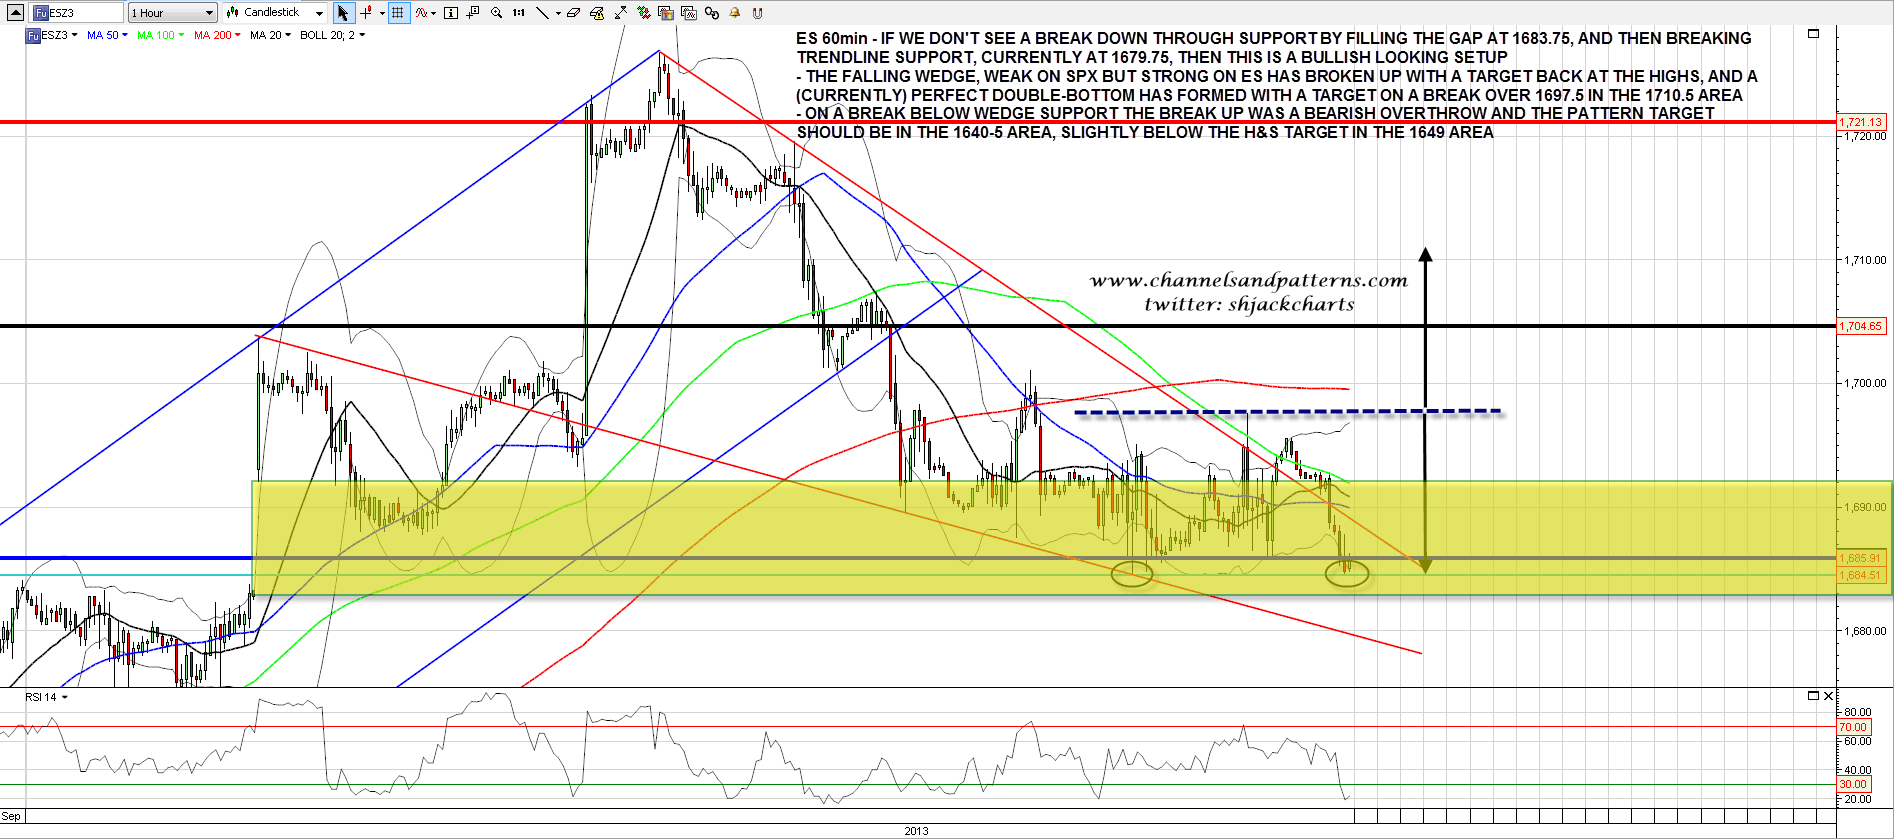Maximize the RSI panel
This screenshot has height=839, width=1894.
(1813, 696)
